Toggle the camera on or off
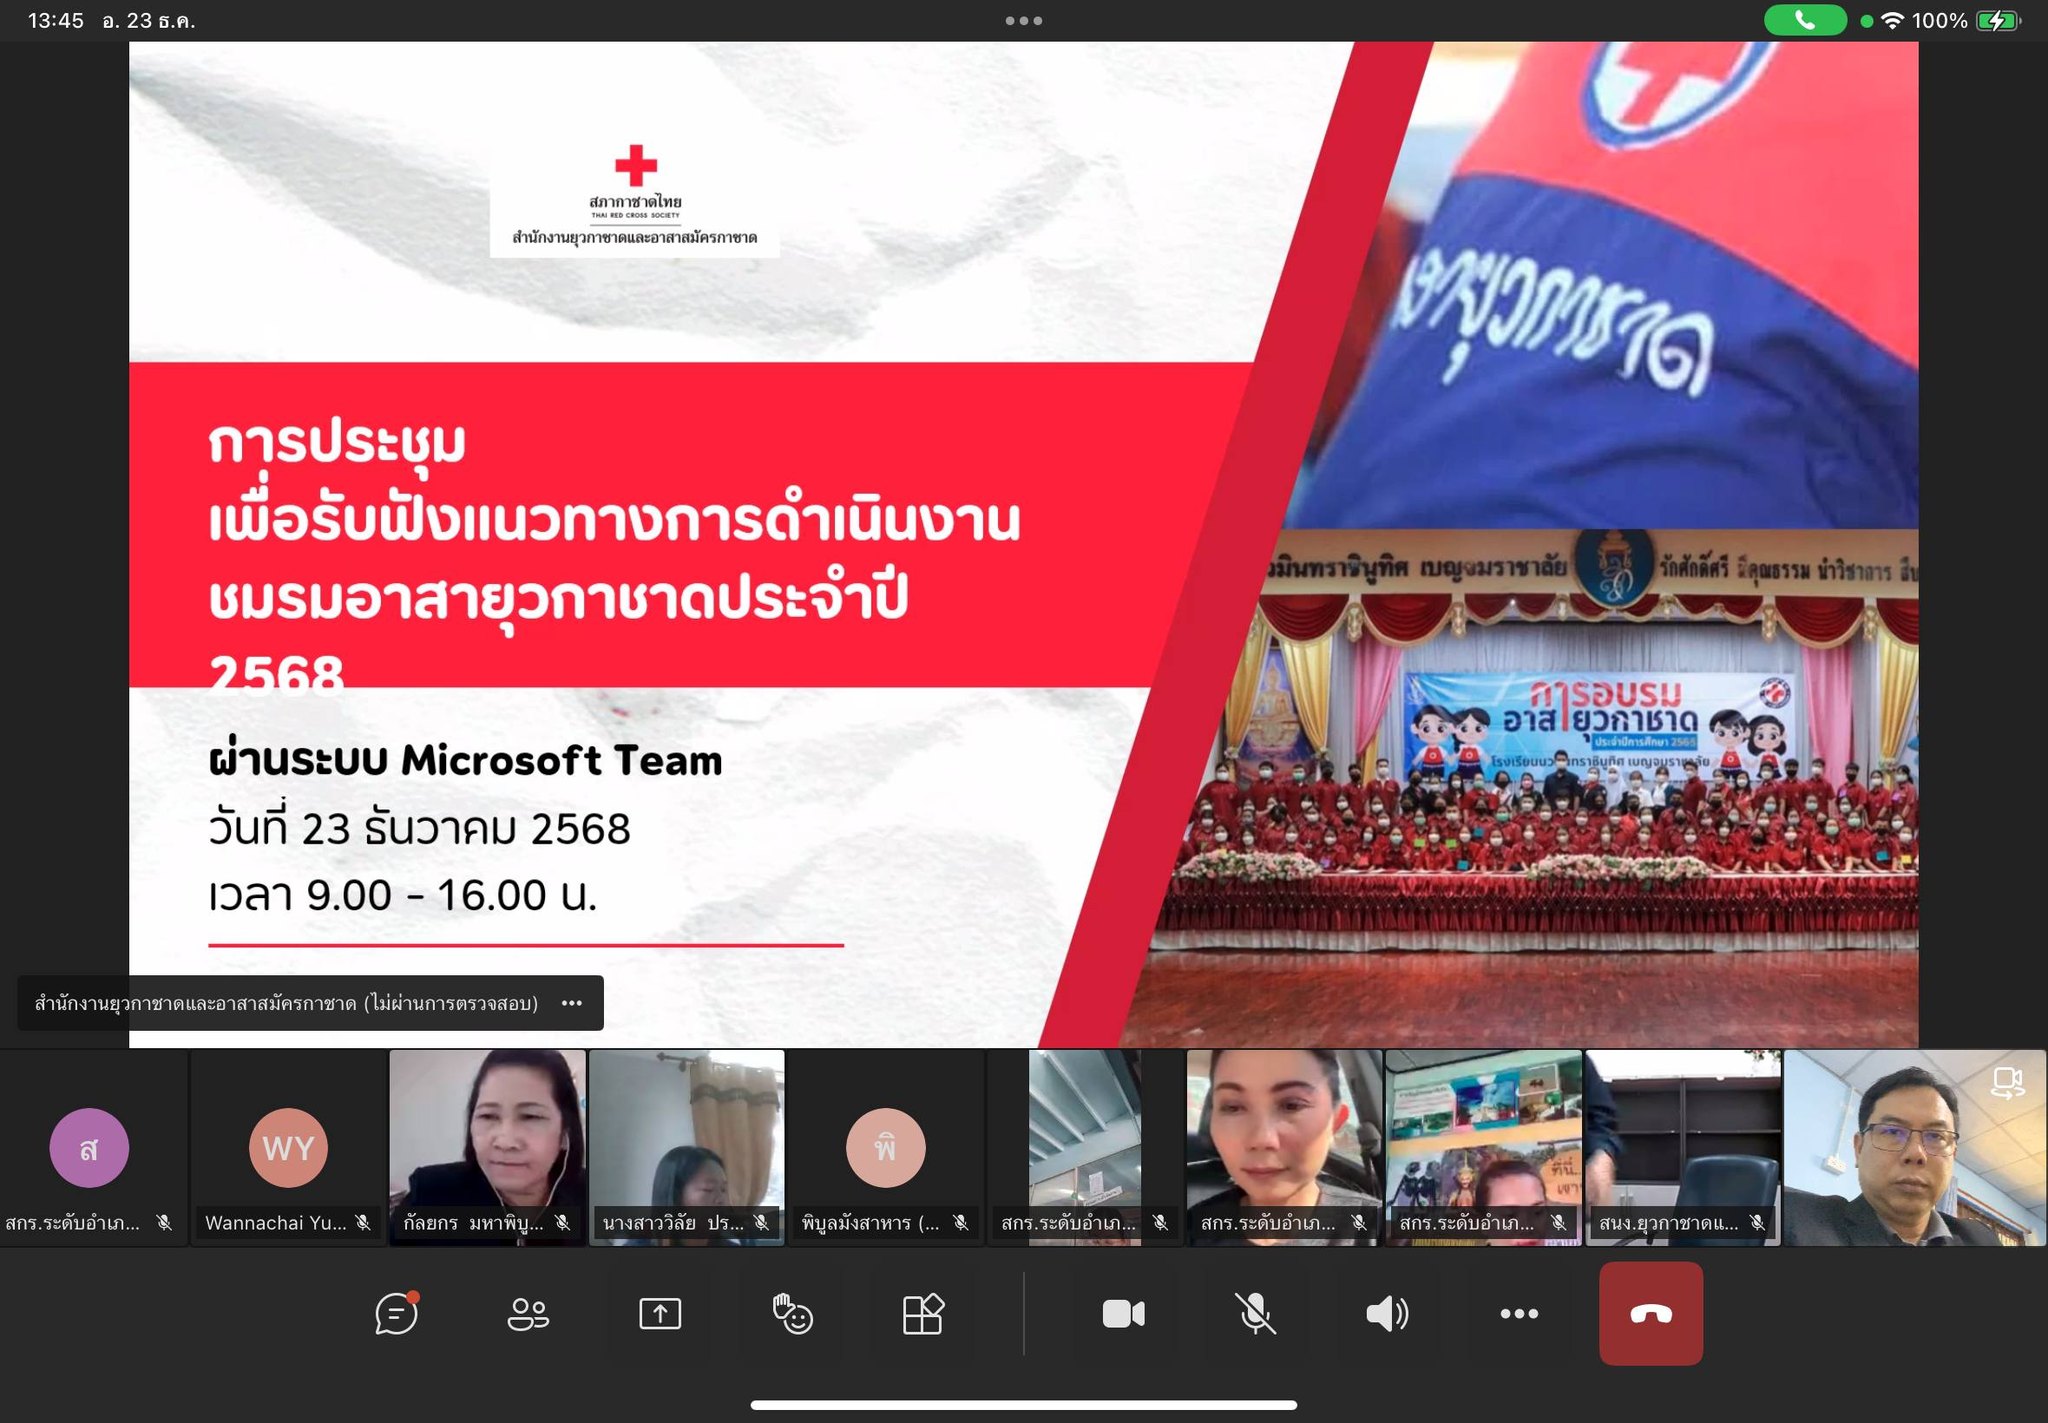 pyautogui.click(x=1123, y=1313)
